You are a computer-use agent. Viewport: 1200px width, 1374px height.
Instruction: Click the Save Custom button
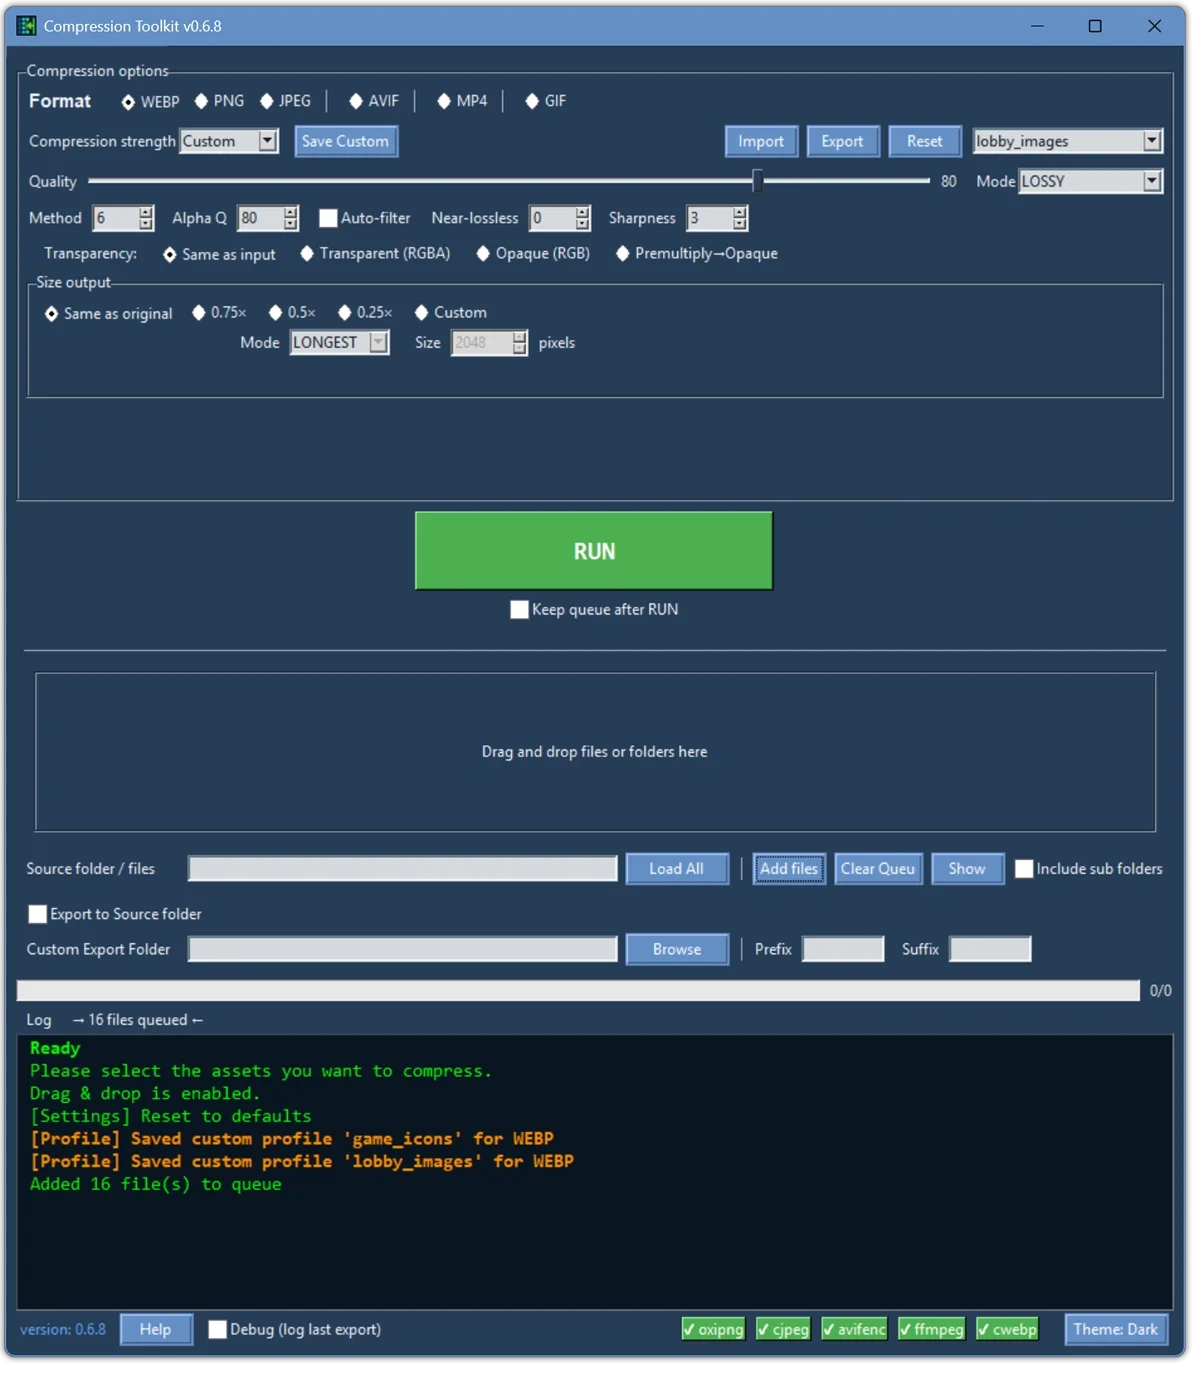coord(346,141)
